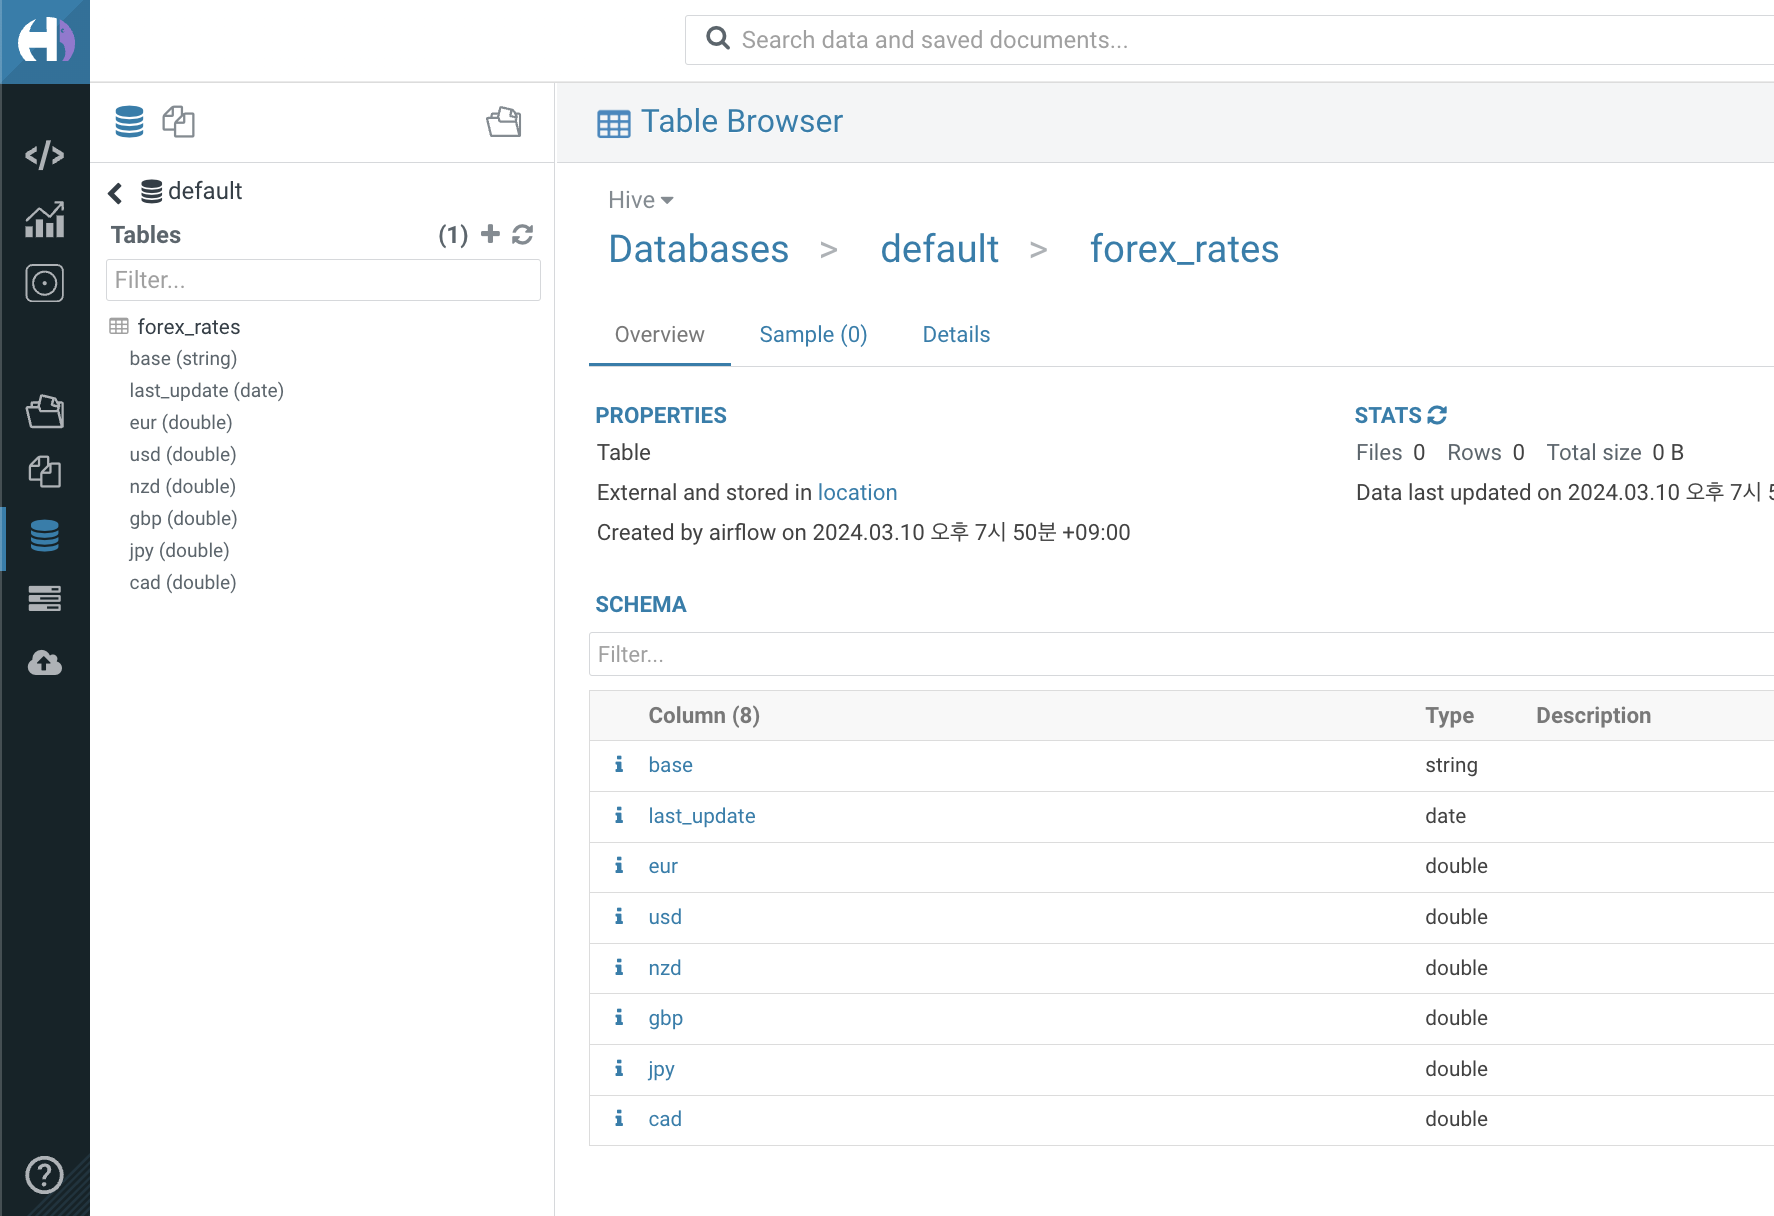Screen dimensions: 1774x1216
Task: Click the Databases breadcrumb link
Action: [x=698, y=249]
